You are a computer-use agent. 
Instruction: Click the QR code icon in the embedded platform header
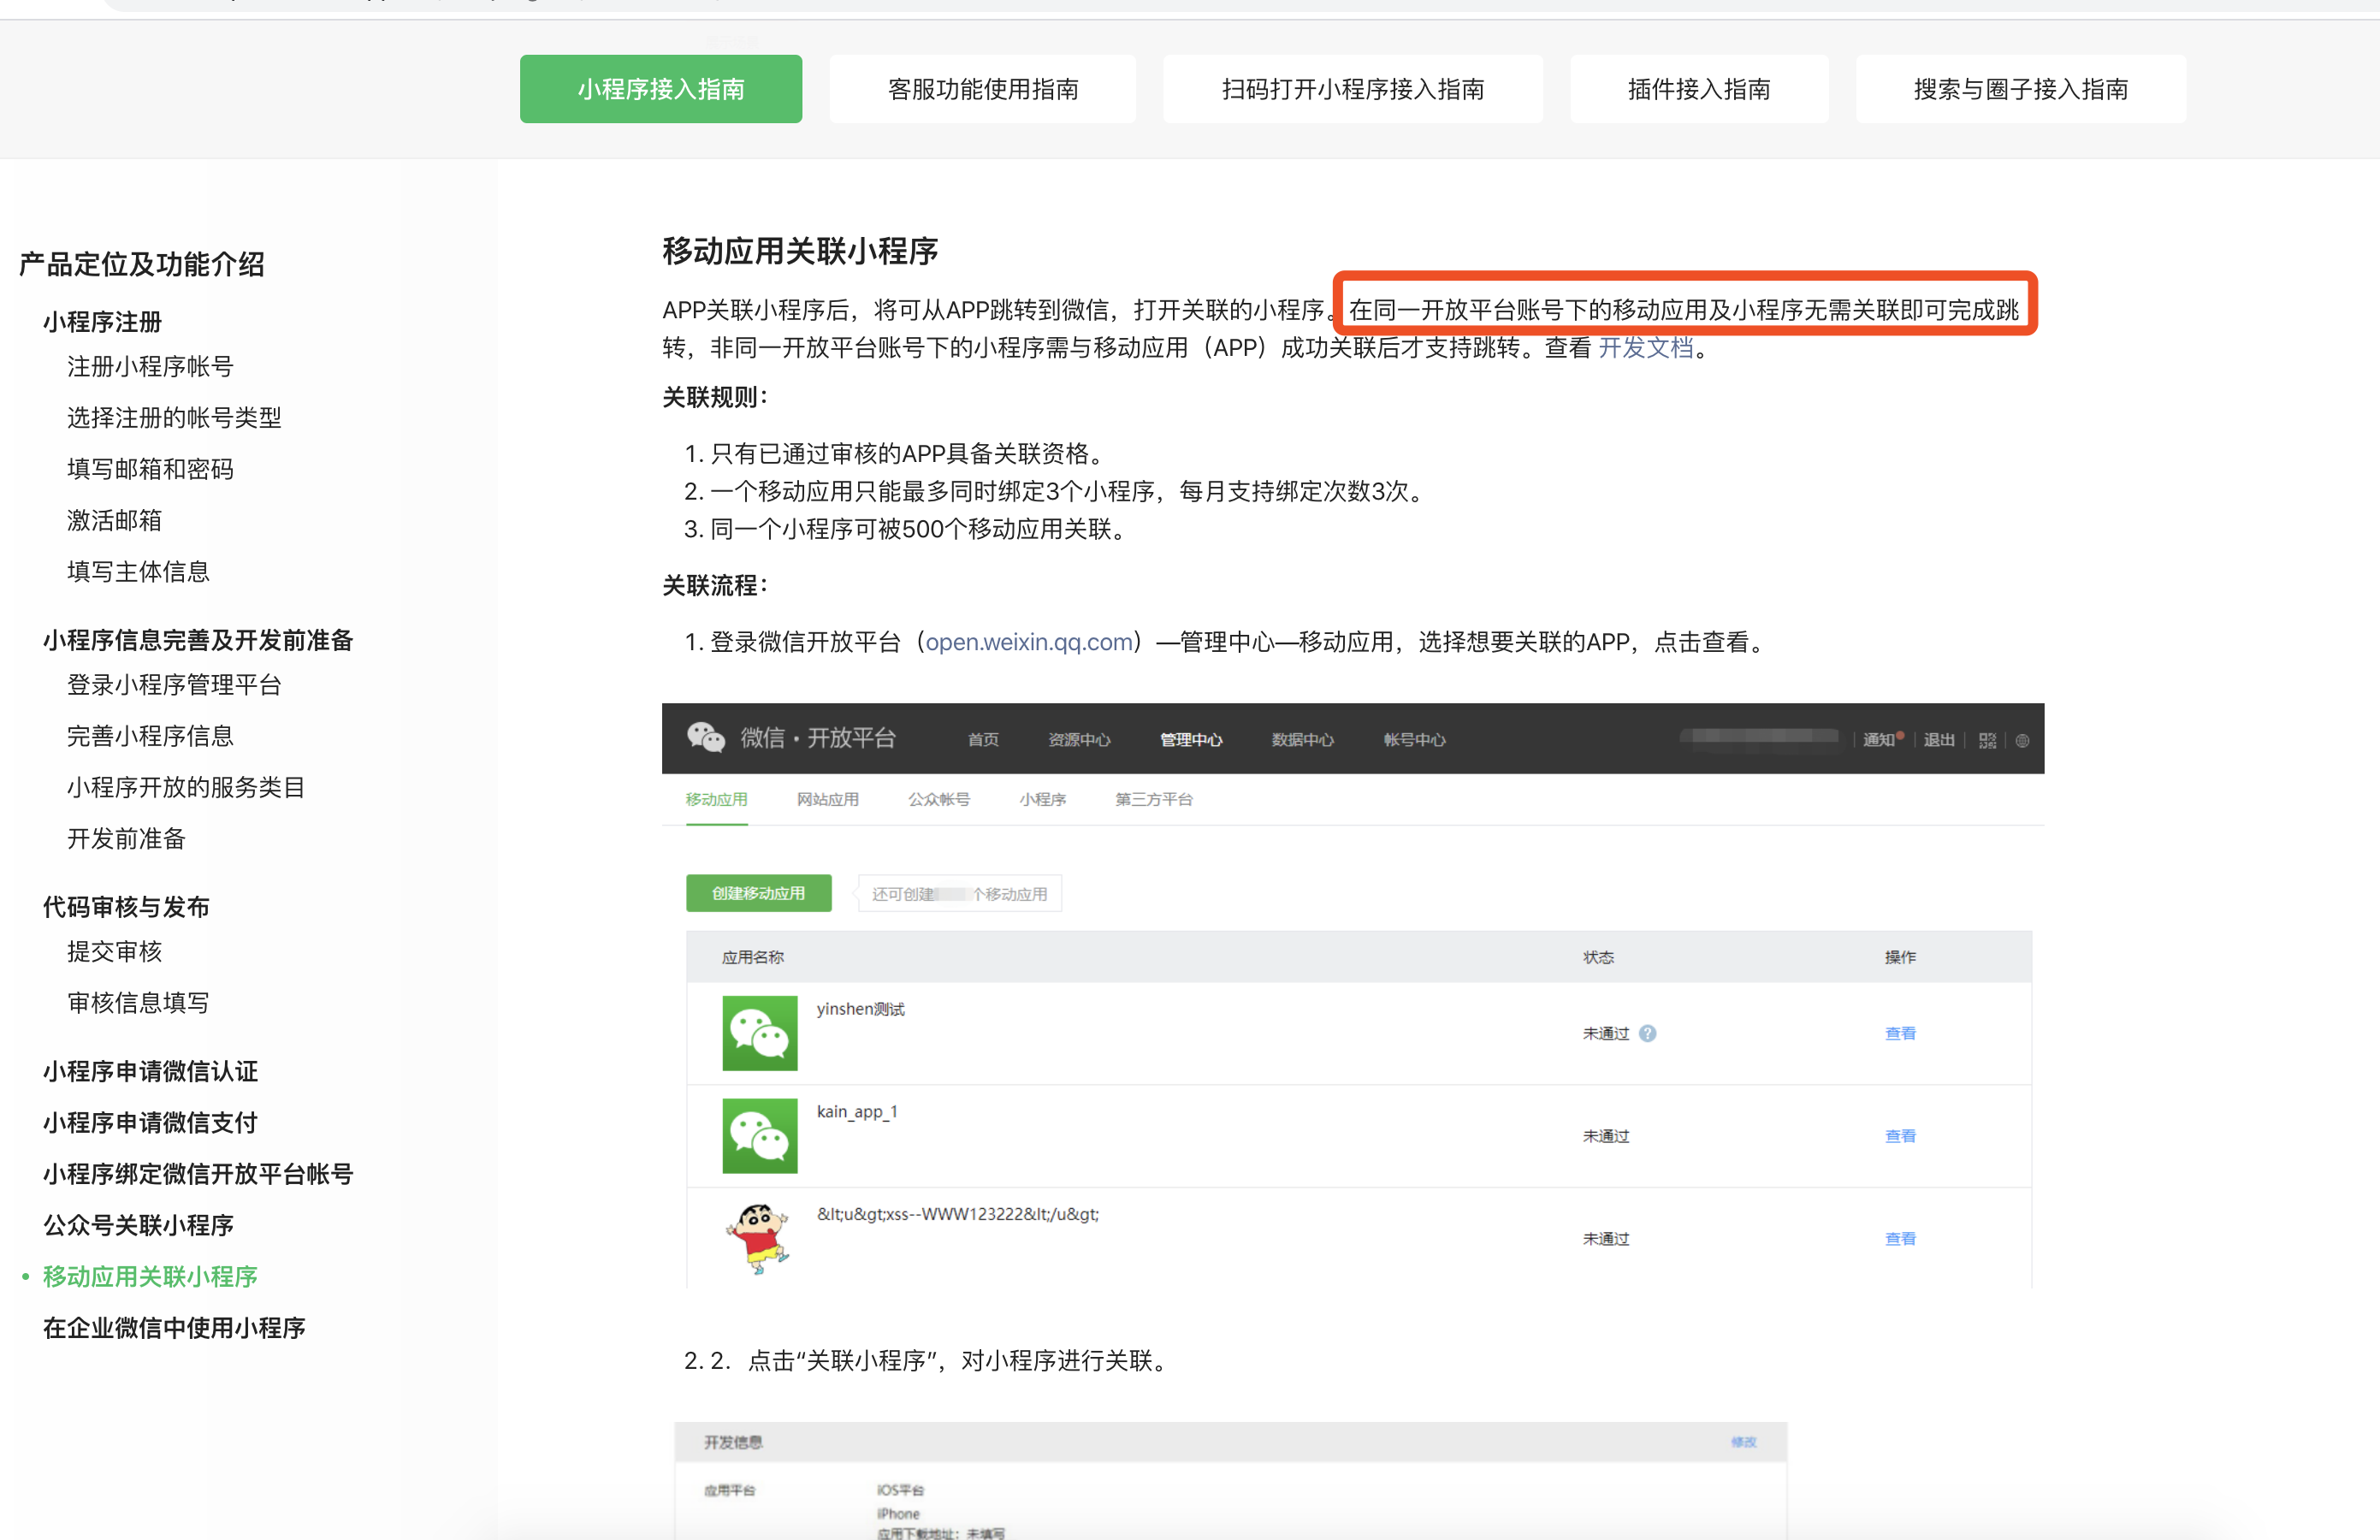(1987, 740)
